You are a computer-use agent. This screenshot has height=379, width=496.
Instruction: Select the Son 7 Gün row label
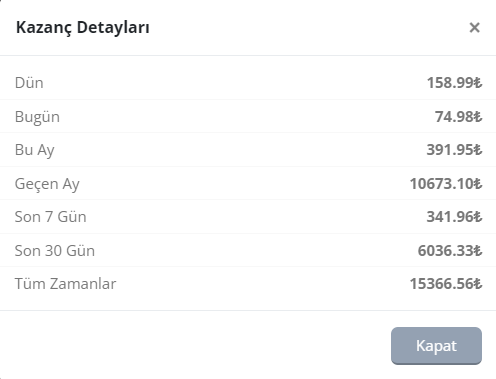coord(51,217)
